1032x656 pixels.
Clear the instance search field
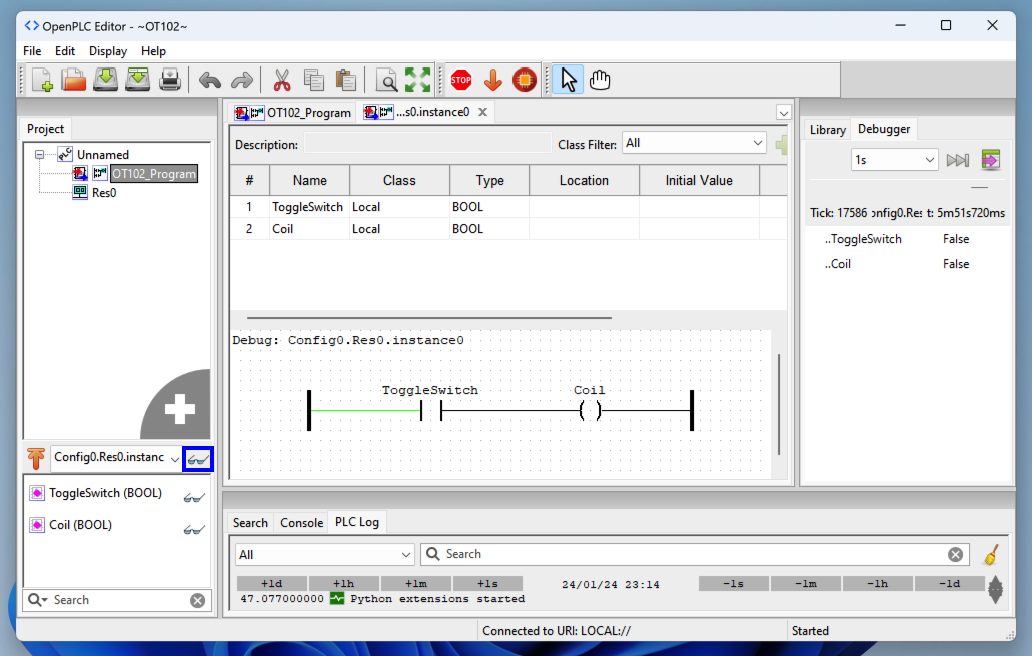tap(197, 600)
